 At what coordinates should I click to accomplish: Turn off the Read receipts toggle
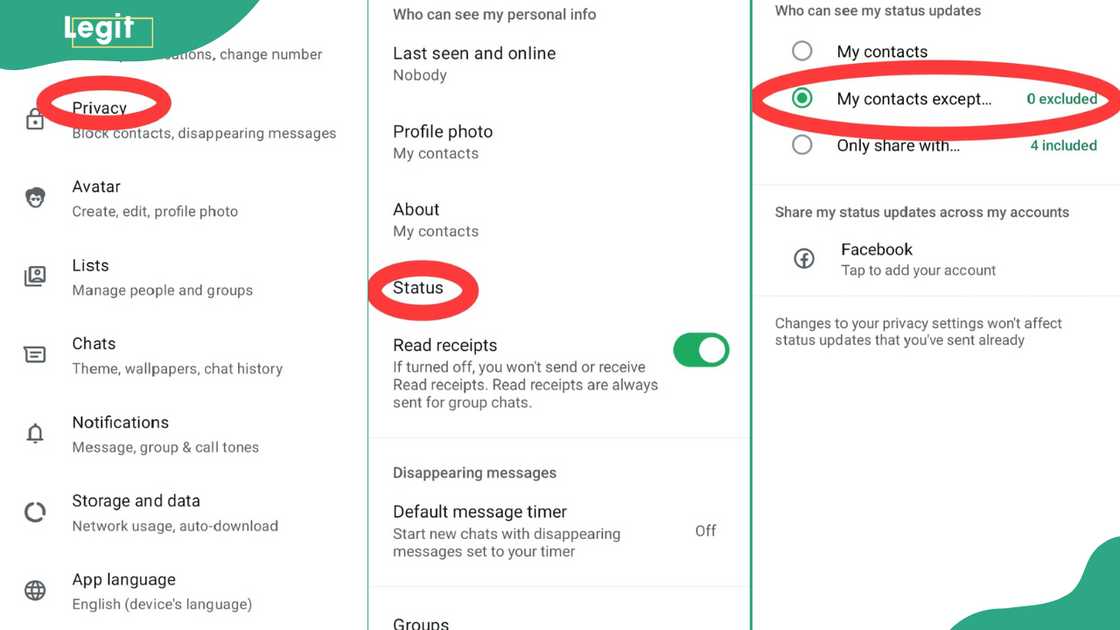[701, 350]
